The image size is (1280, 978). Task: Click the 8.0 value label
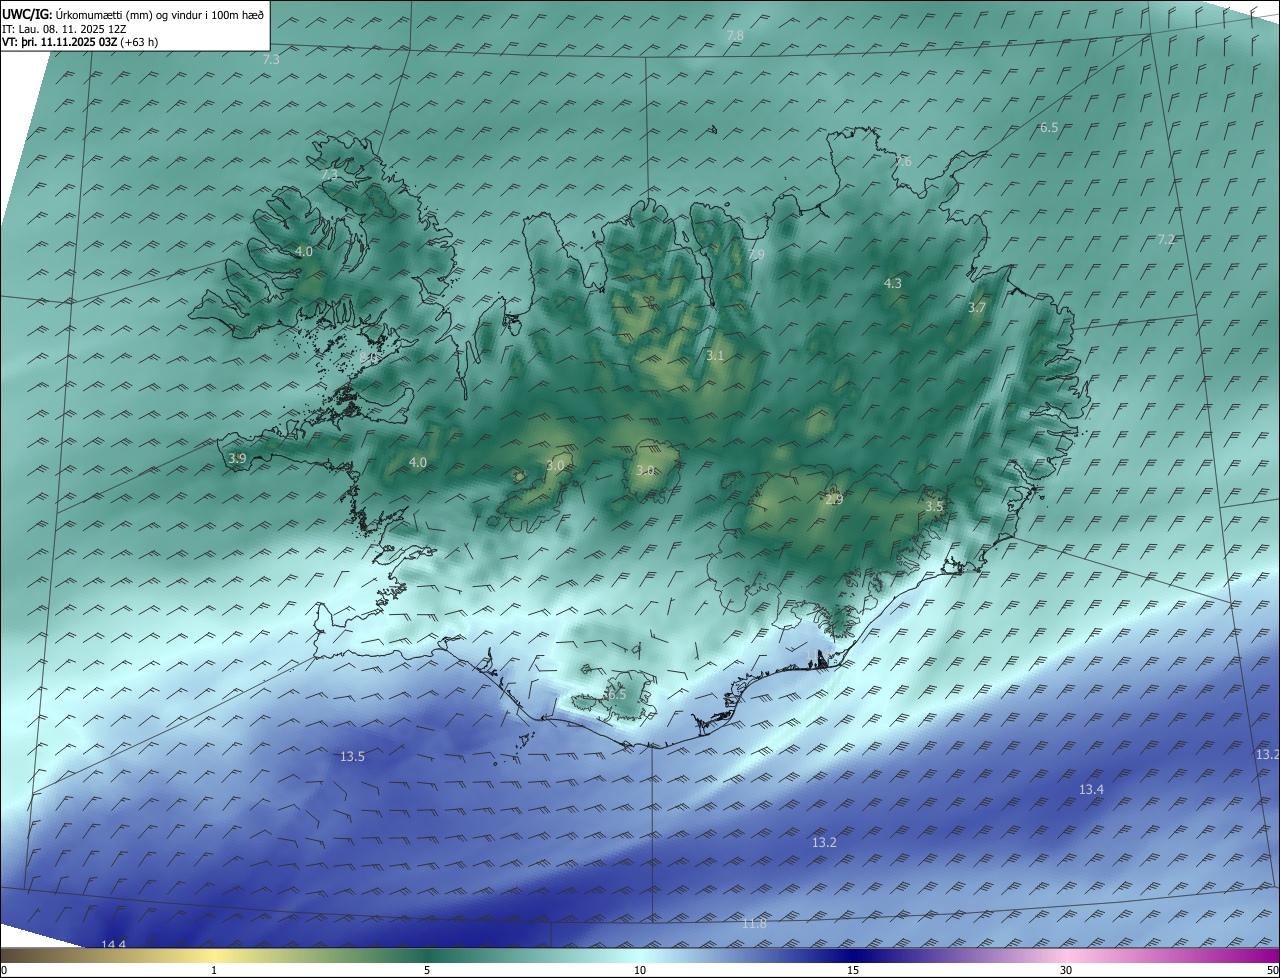click(368, 357)
